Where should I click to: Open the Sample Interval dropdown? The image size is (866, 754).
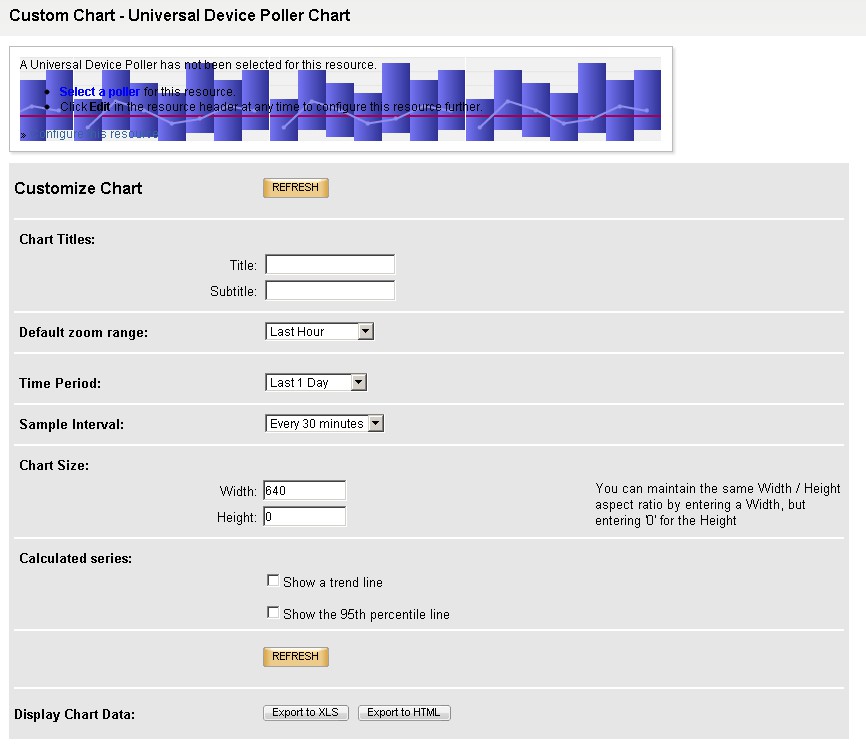pos(324,424)
